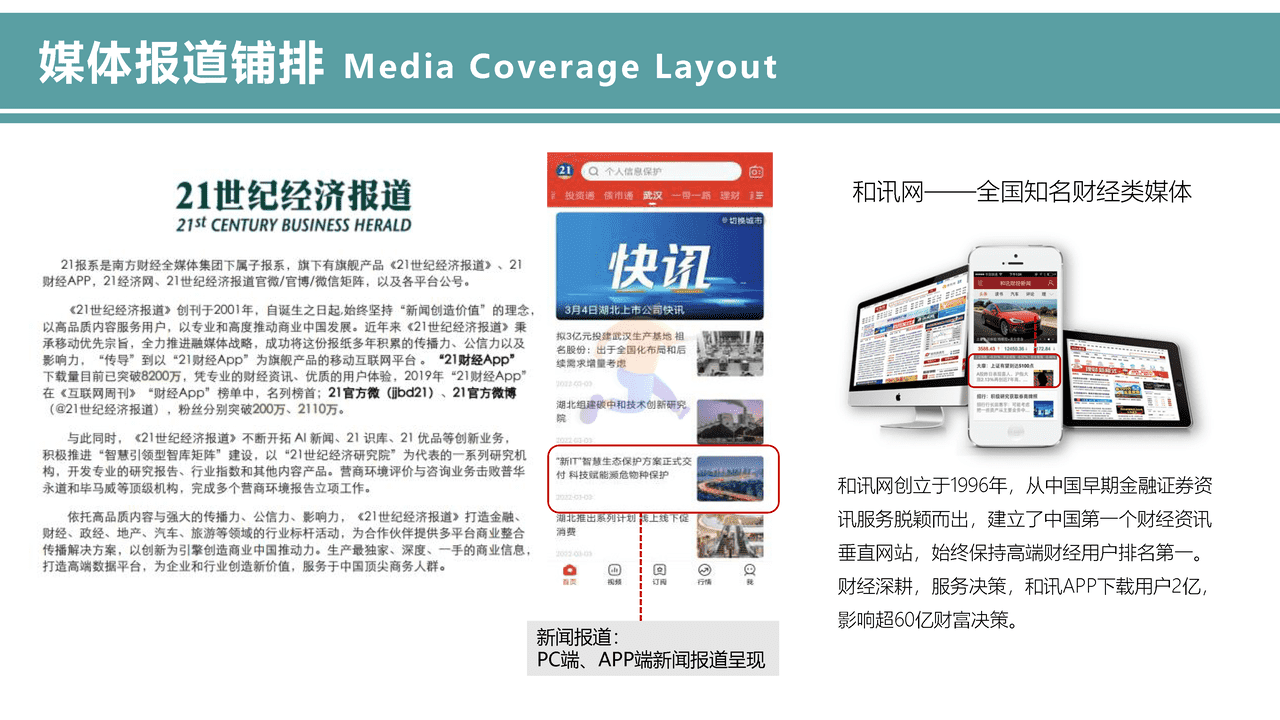Tap the 我 profile icon
The width and height of the screenshot is (1280, 720).
pos(749,573)
